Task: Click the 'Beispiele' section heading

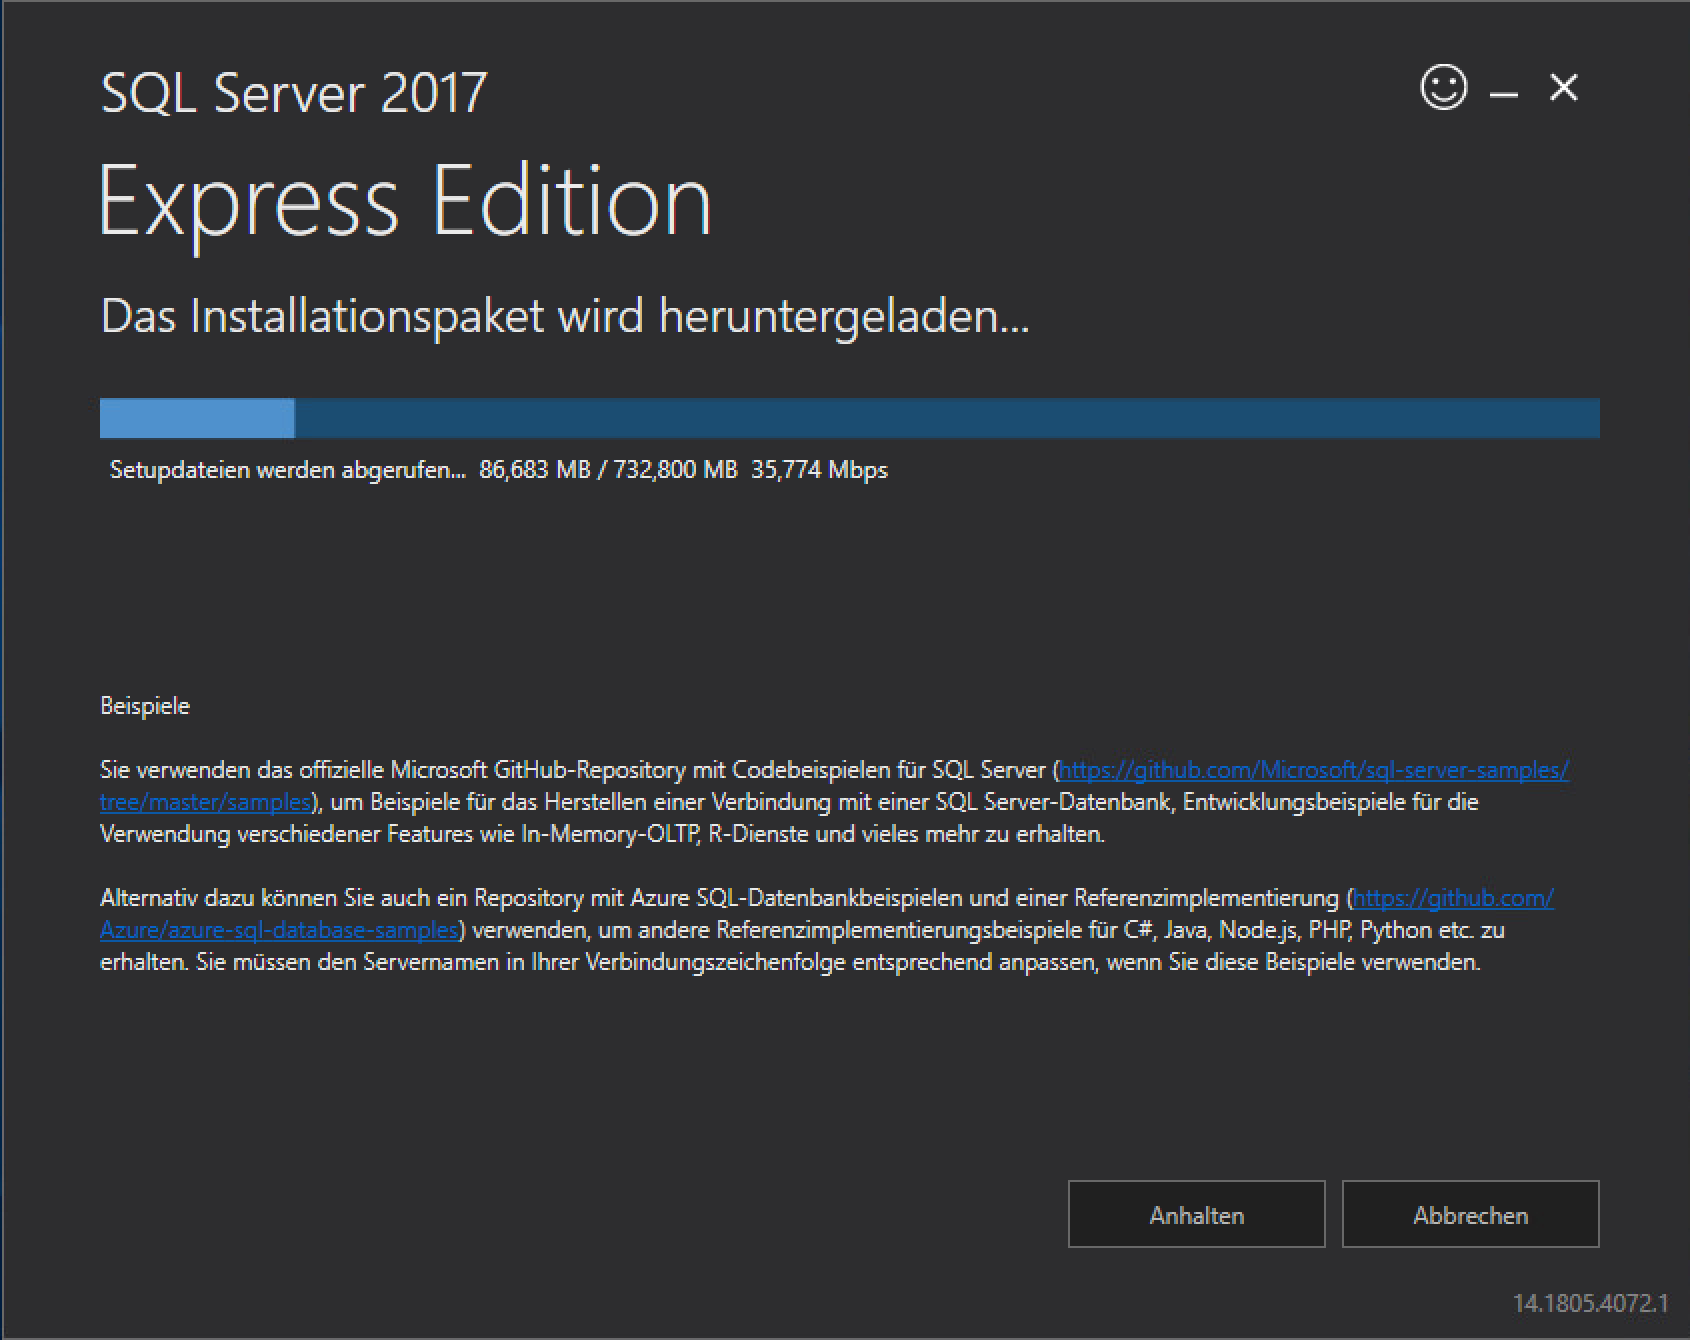Action: [145, 706]
